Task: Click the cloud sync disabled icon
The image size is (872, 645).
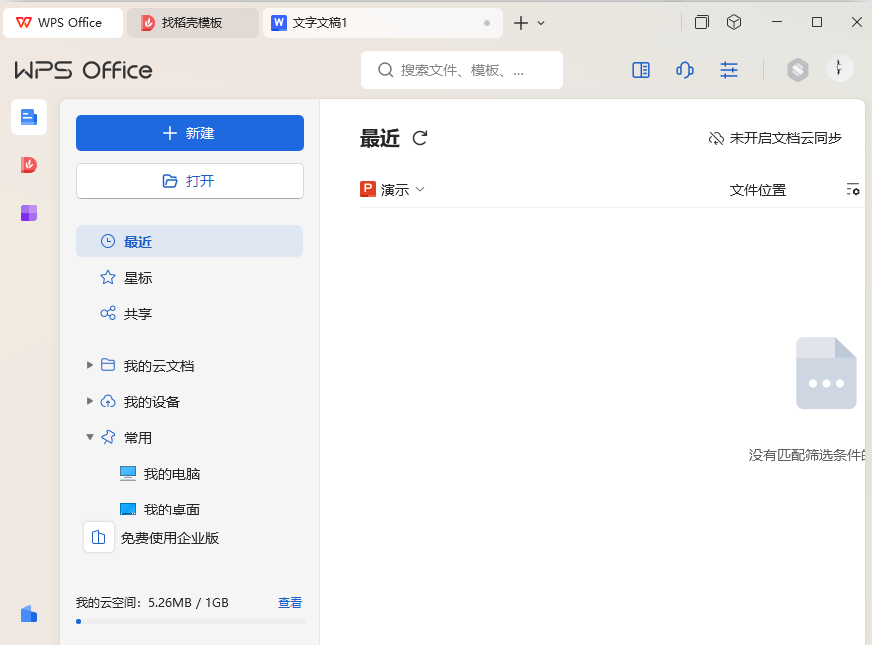Action: click(x=716, y=138)
